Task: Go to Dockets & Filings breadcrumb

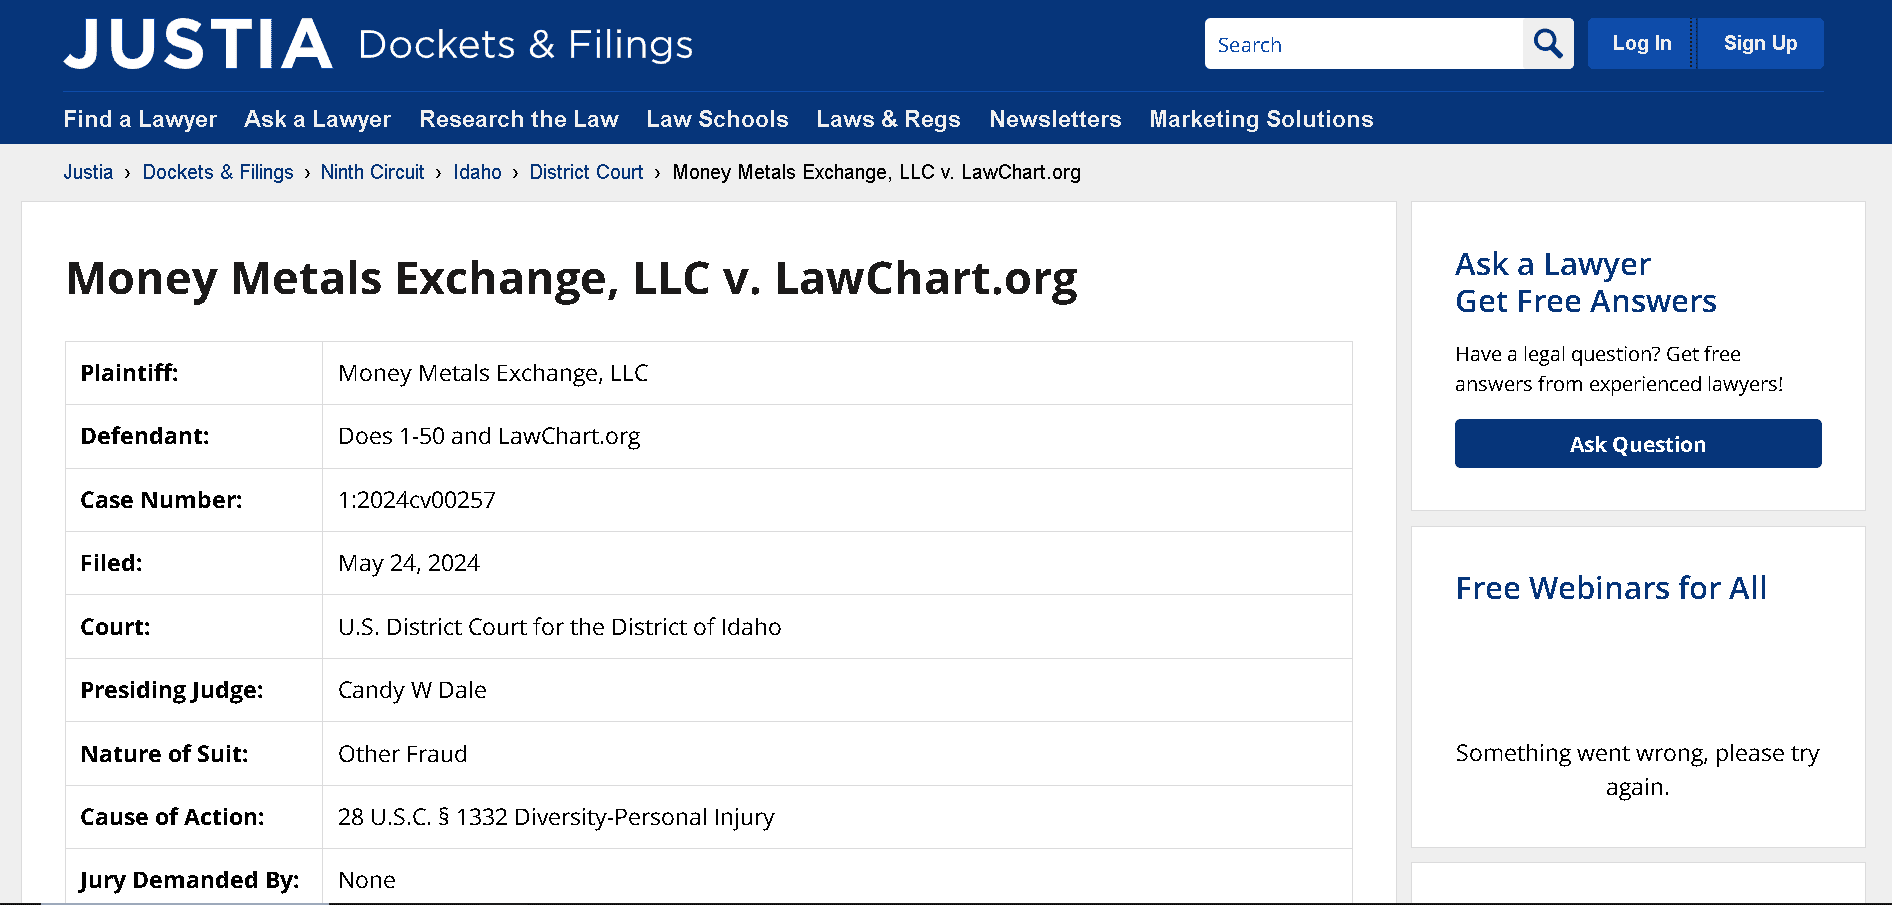Action: click(x=218, y=172)
